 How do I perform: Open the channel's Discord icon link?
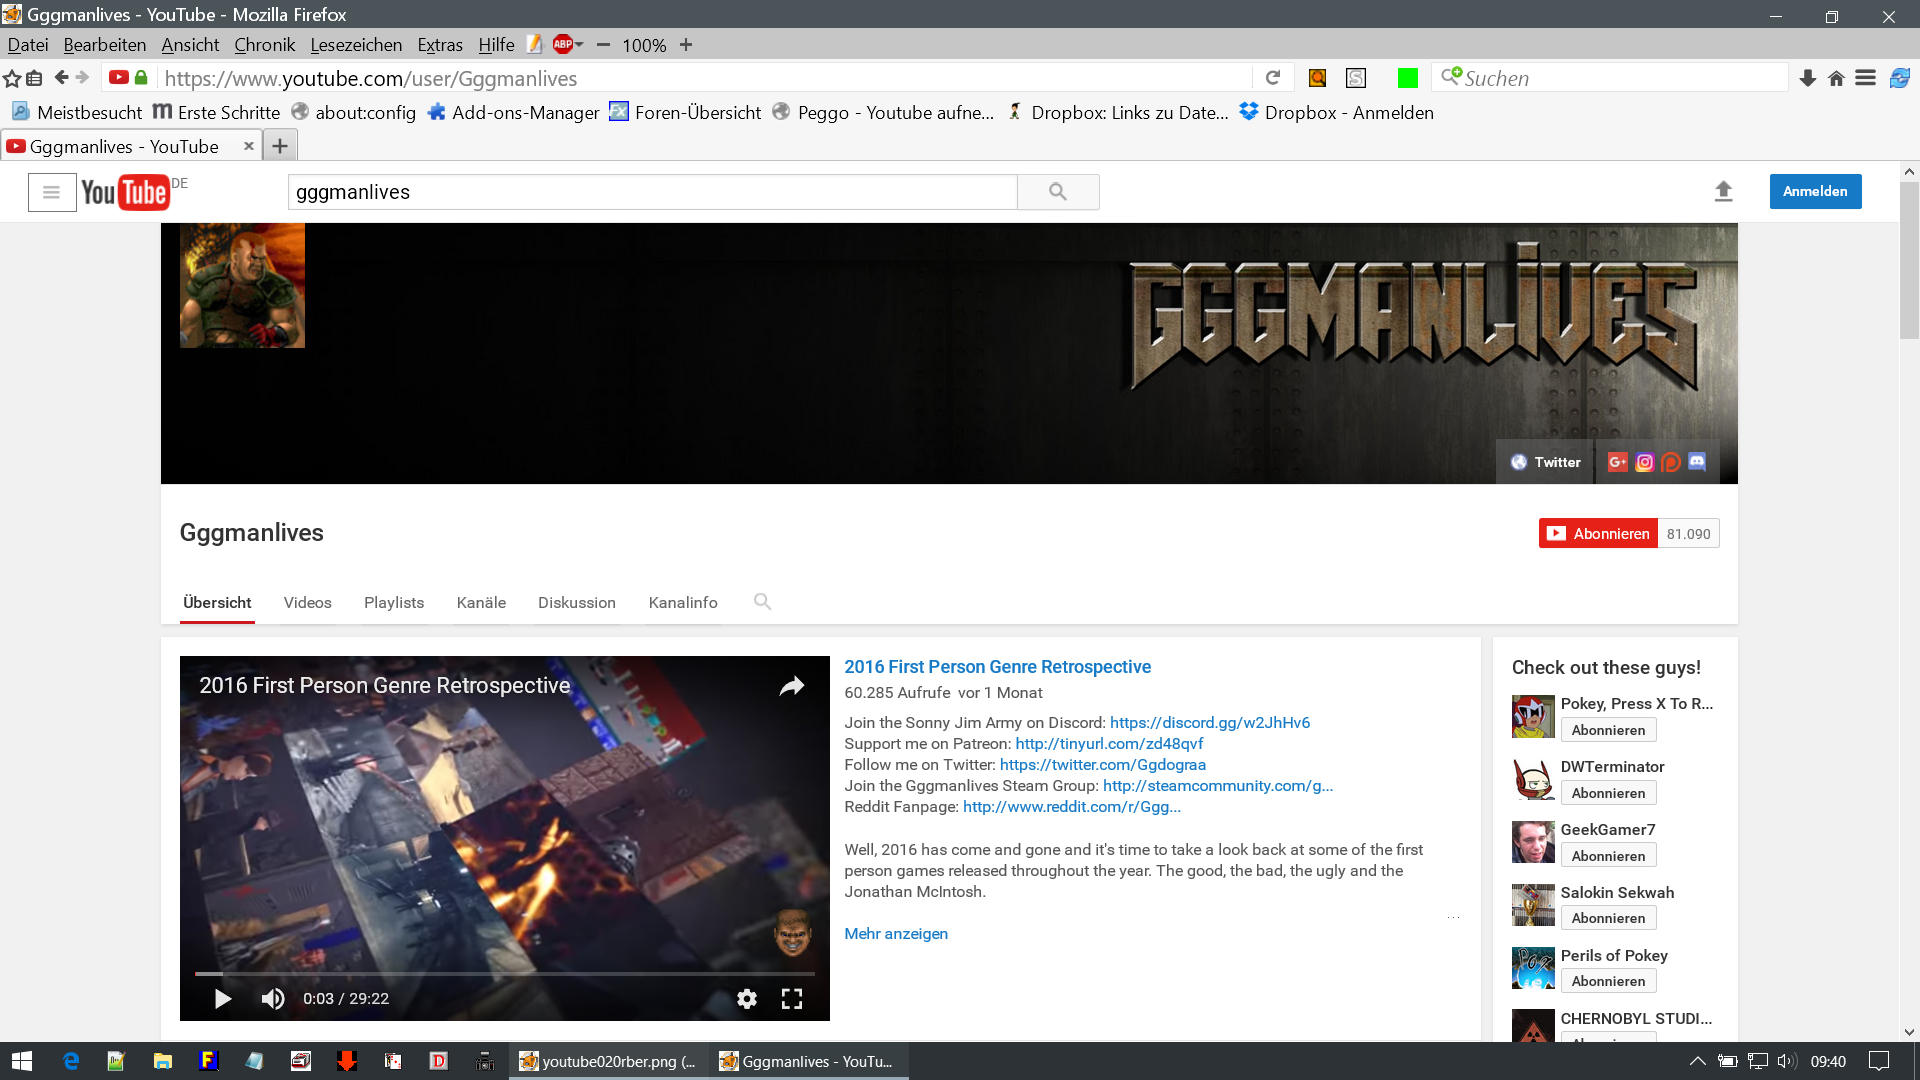[x=1697, y=462]
